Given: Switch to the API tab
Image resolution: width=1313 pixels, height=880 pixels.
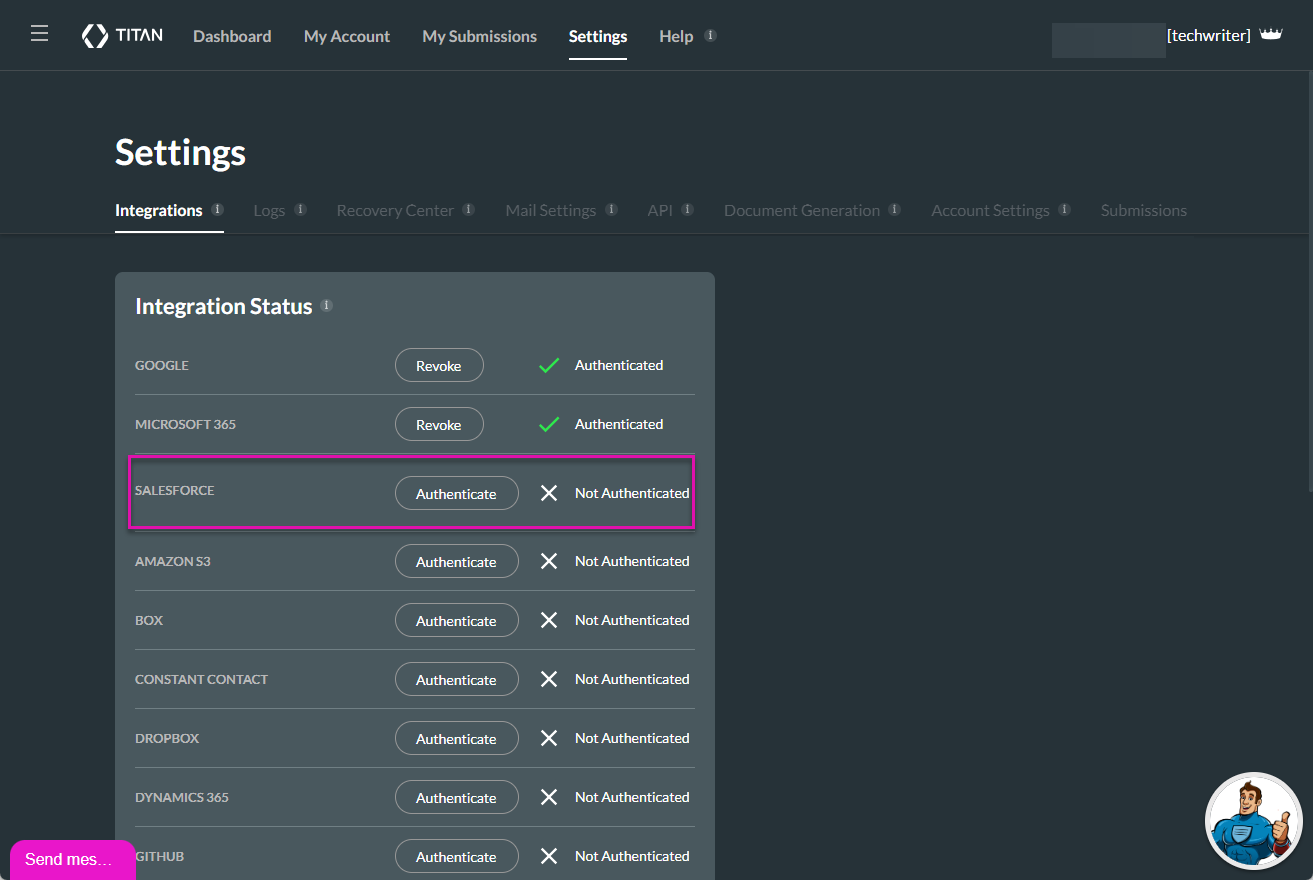Looking at the screenshot, I should coord(660,210).
